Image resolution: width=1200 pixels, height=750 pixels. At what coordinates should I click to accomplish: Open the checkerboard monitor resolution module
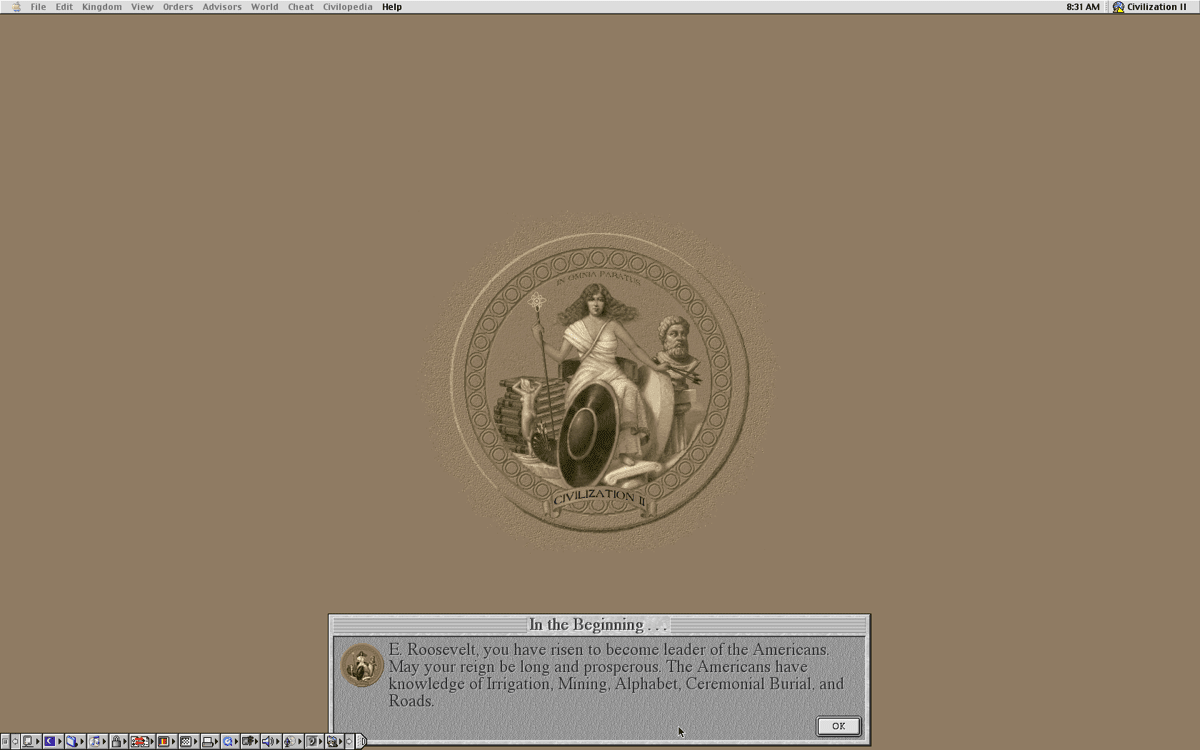[188, 741]
